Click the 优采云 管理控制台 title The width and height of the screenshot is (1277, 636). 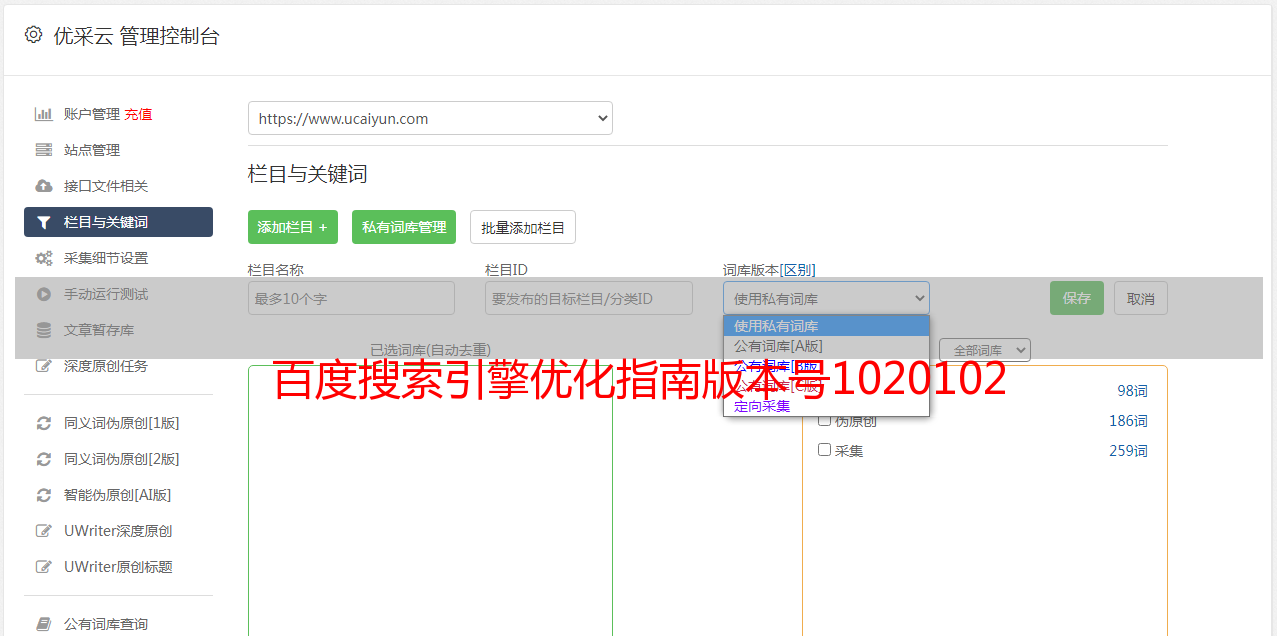coord(136,36)
